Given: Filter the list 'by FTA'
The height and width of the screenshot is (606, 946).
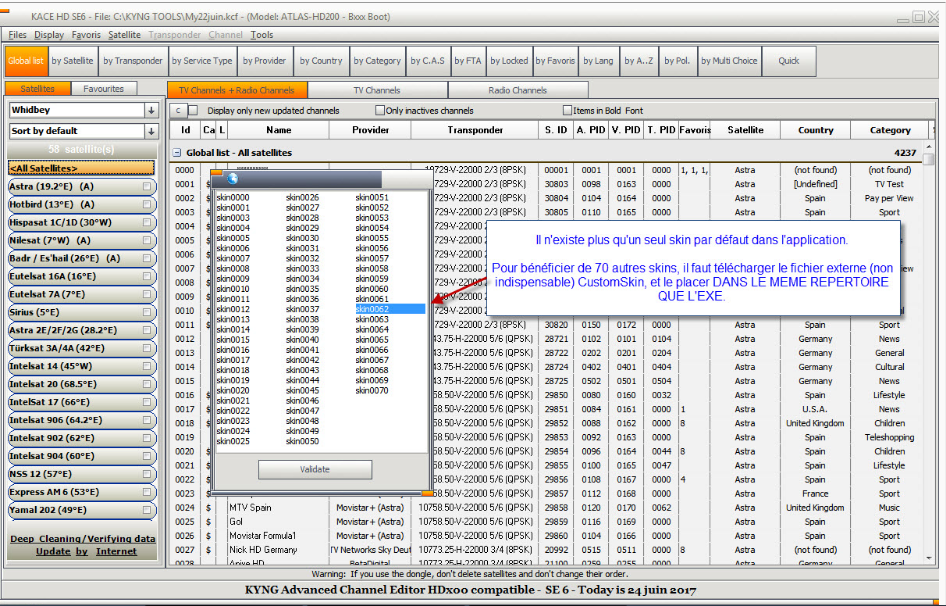Looking at the screenshot, I should click(x=468, y=61).
